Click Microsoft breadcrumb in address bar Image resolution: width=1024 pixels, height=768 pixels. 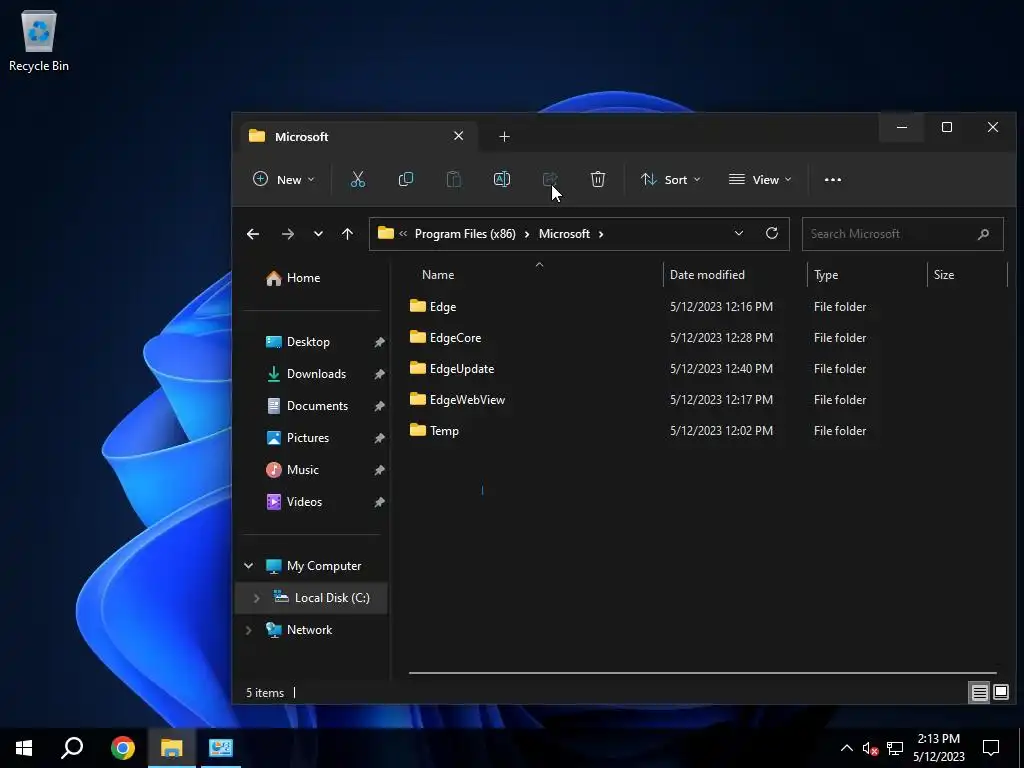(564, 234)
